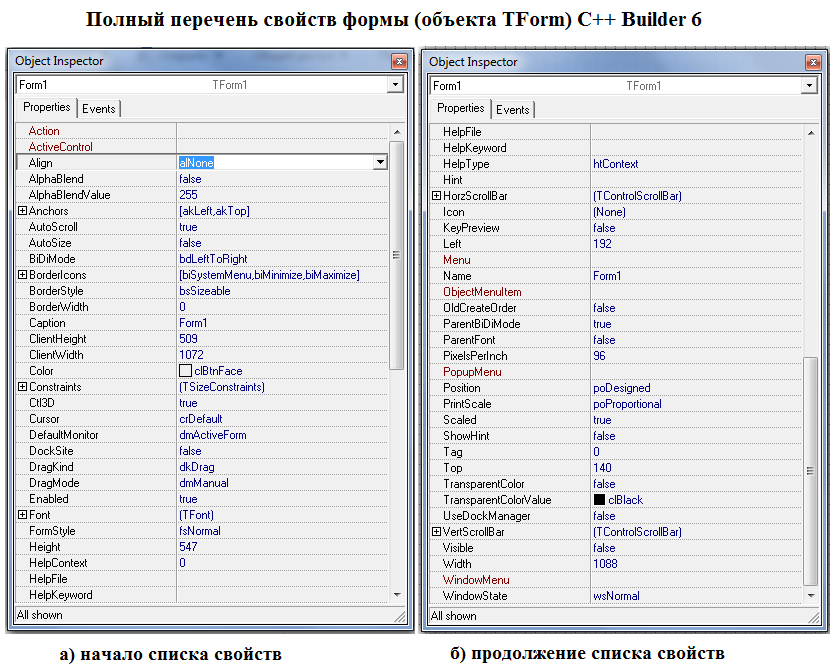Expand the VertScrollBar property

click(x=436, y=532)
